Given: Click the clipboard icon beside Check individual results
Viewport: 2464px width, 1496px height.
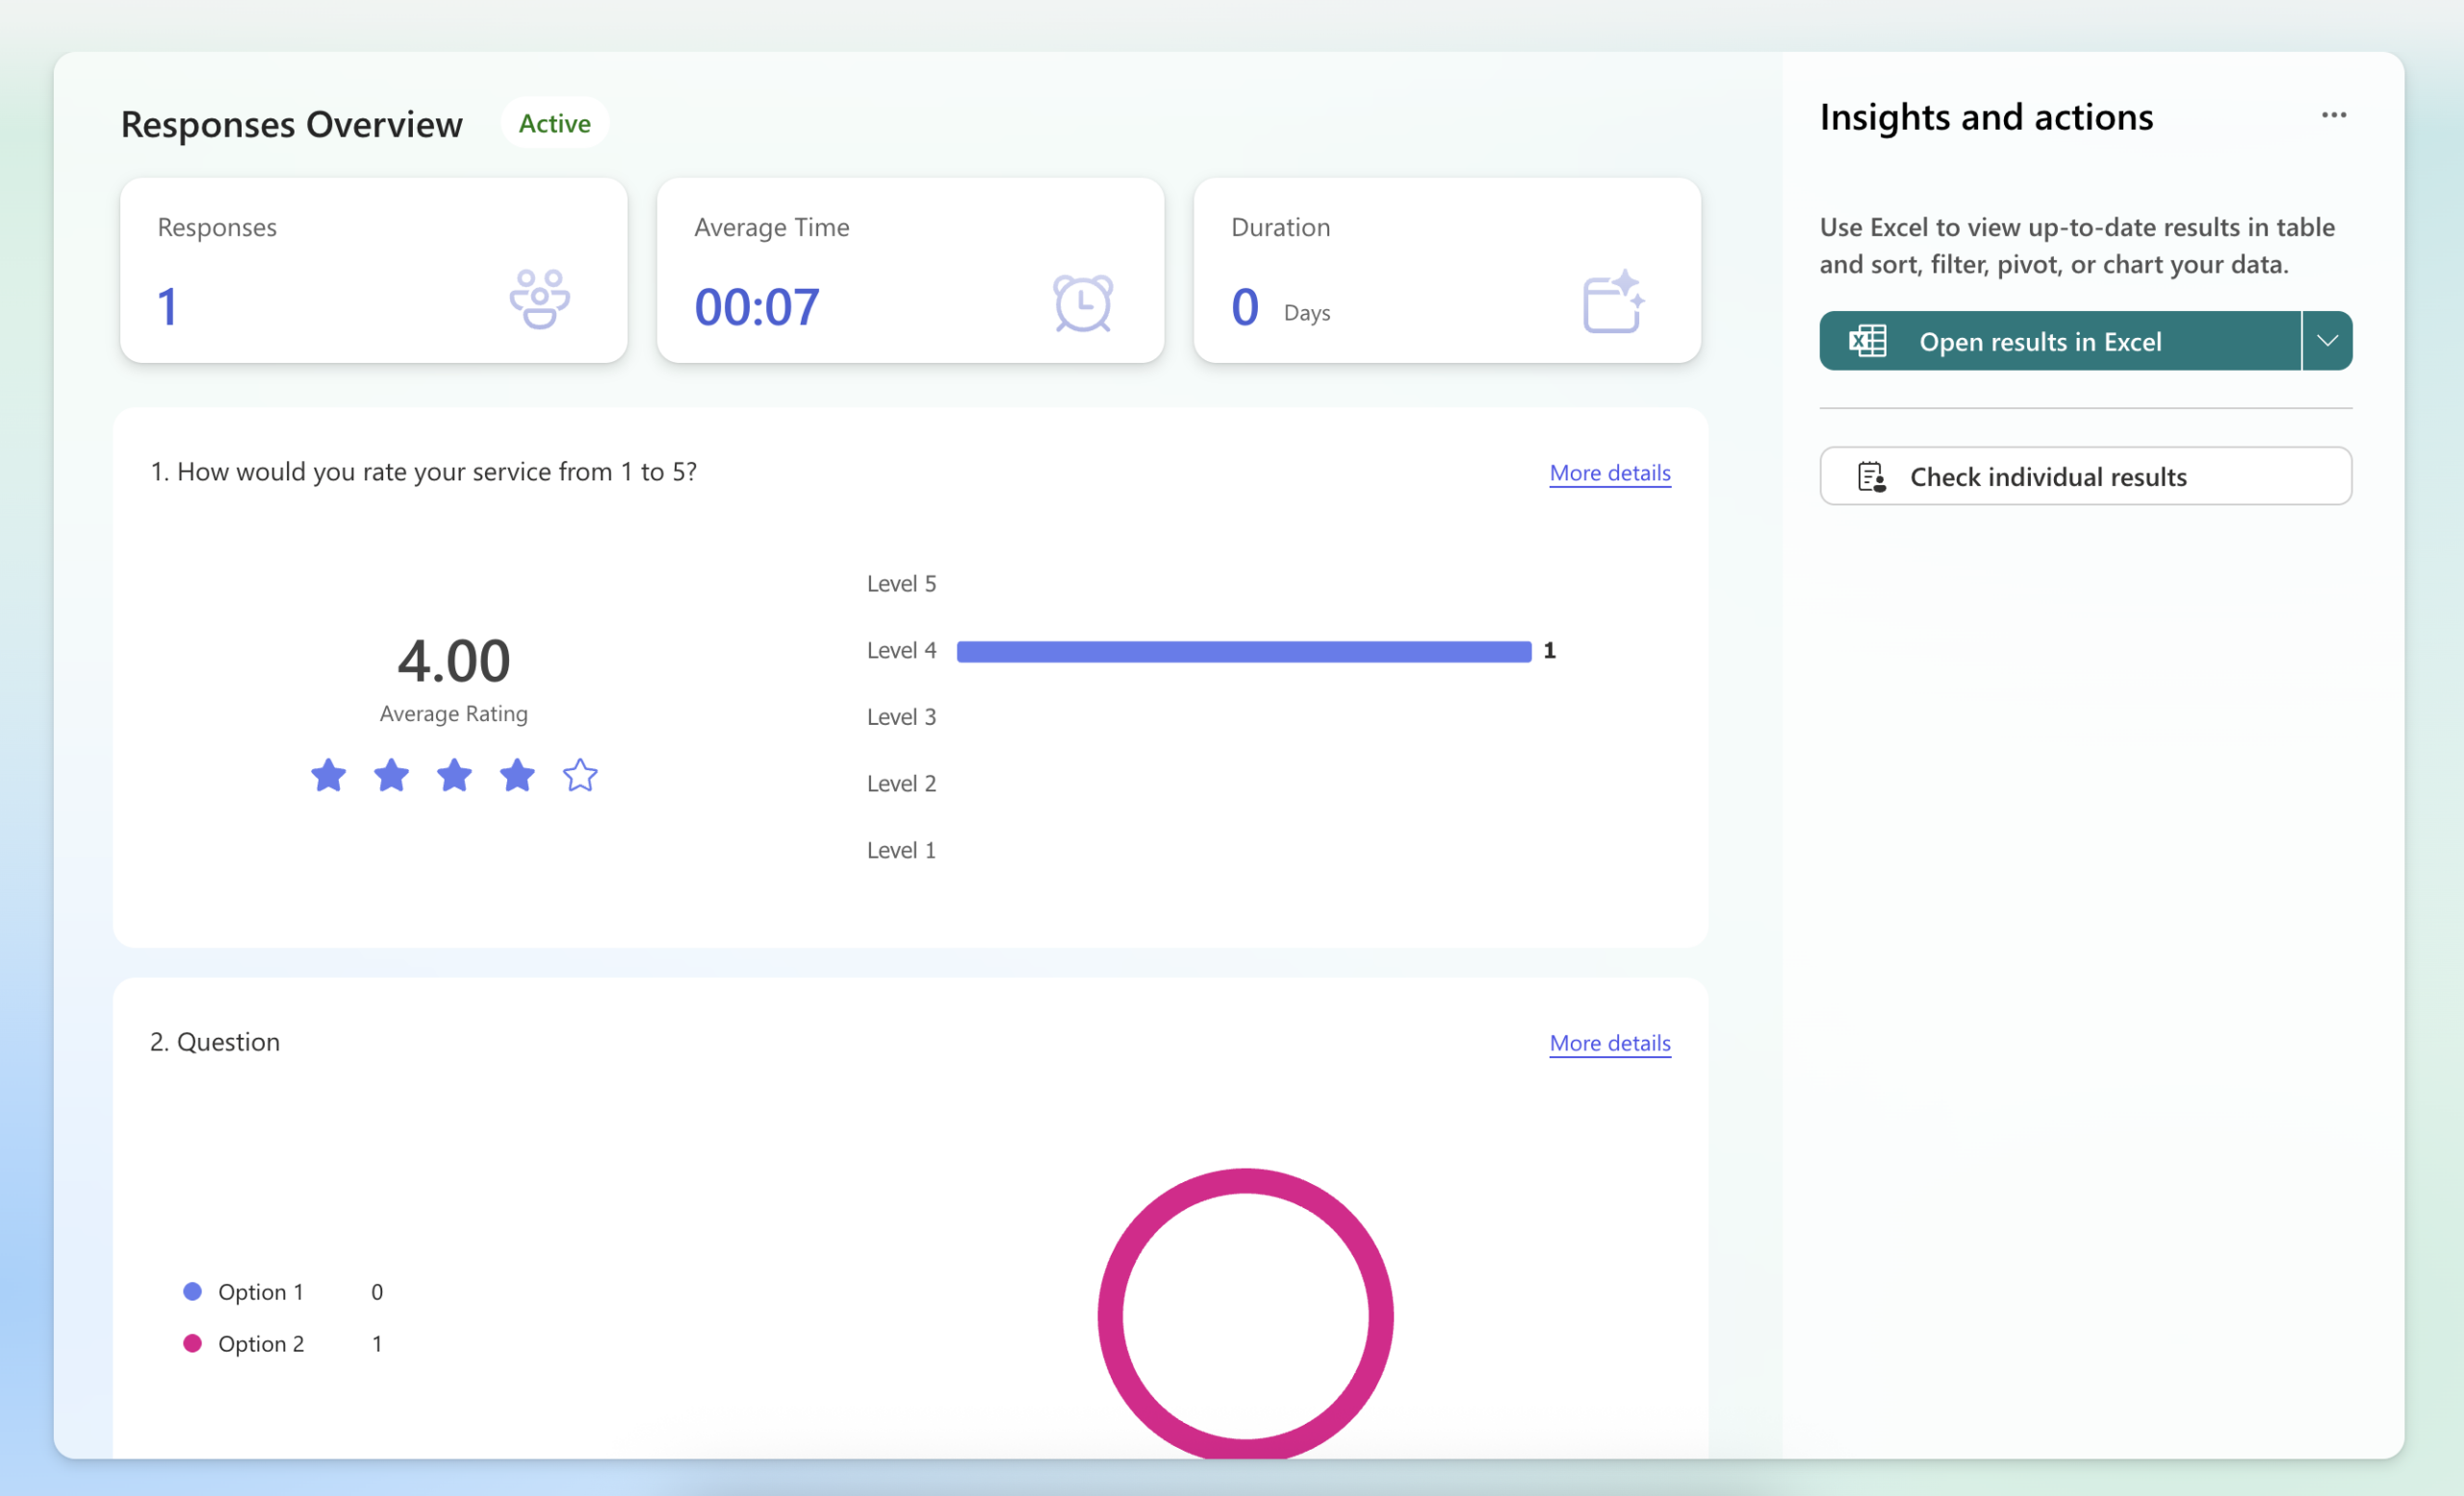Looking at the screenshot, I should click(1872, 476).
